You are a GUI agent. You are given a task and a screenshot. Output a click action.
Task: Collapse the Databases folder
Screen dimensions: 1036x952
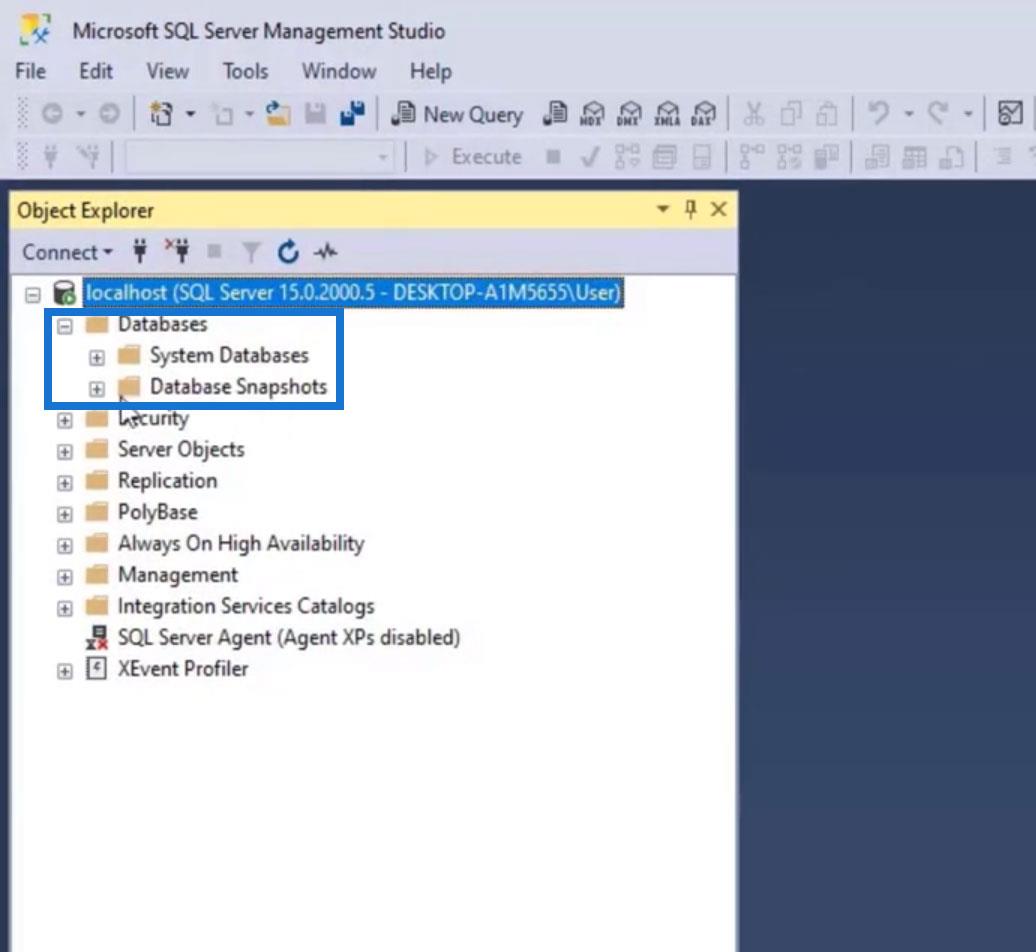pyautogui.click(x=64, y=326)
